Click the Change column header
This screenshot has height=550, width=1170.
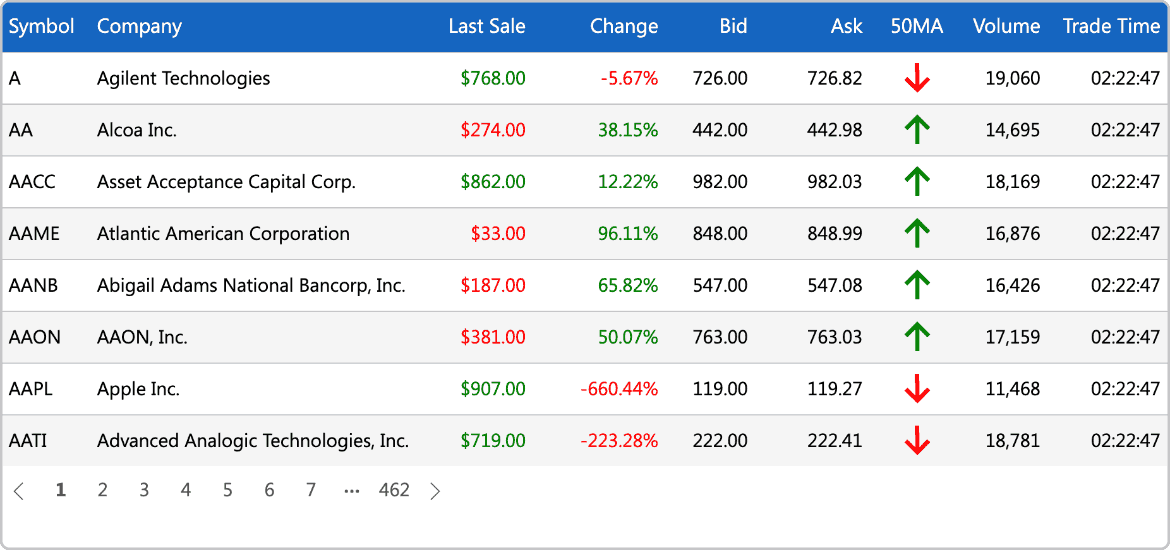coord(624,26)
